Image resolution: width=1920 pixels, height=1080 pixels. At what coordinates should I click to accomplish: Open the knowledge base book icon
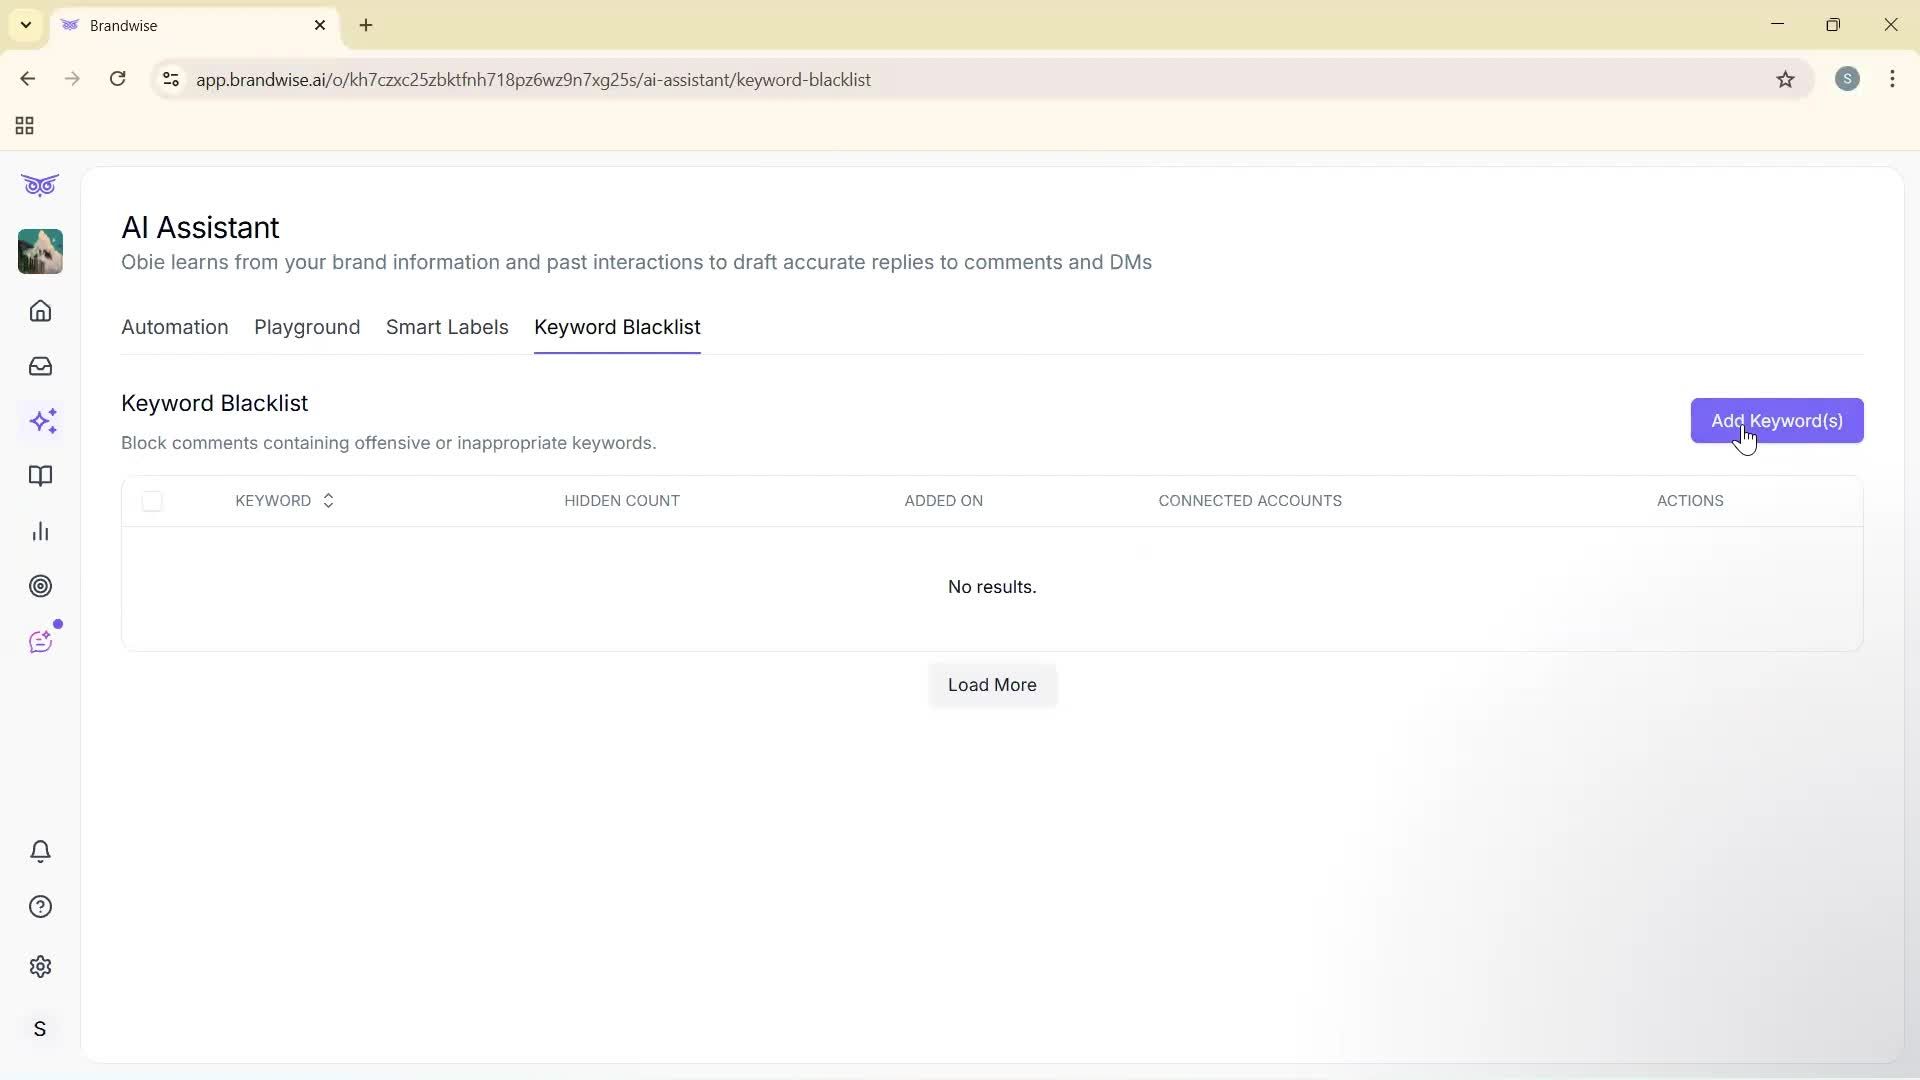[x=40, y=476]
